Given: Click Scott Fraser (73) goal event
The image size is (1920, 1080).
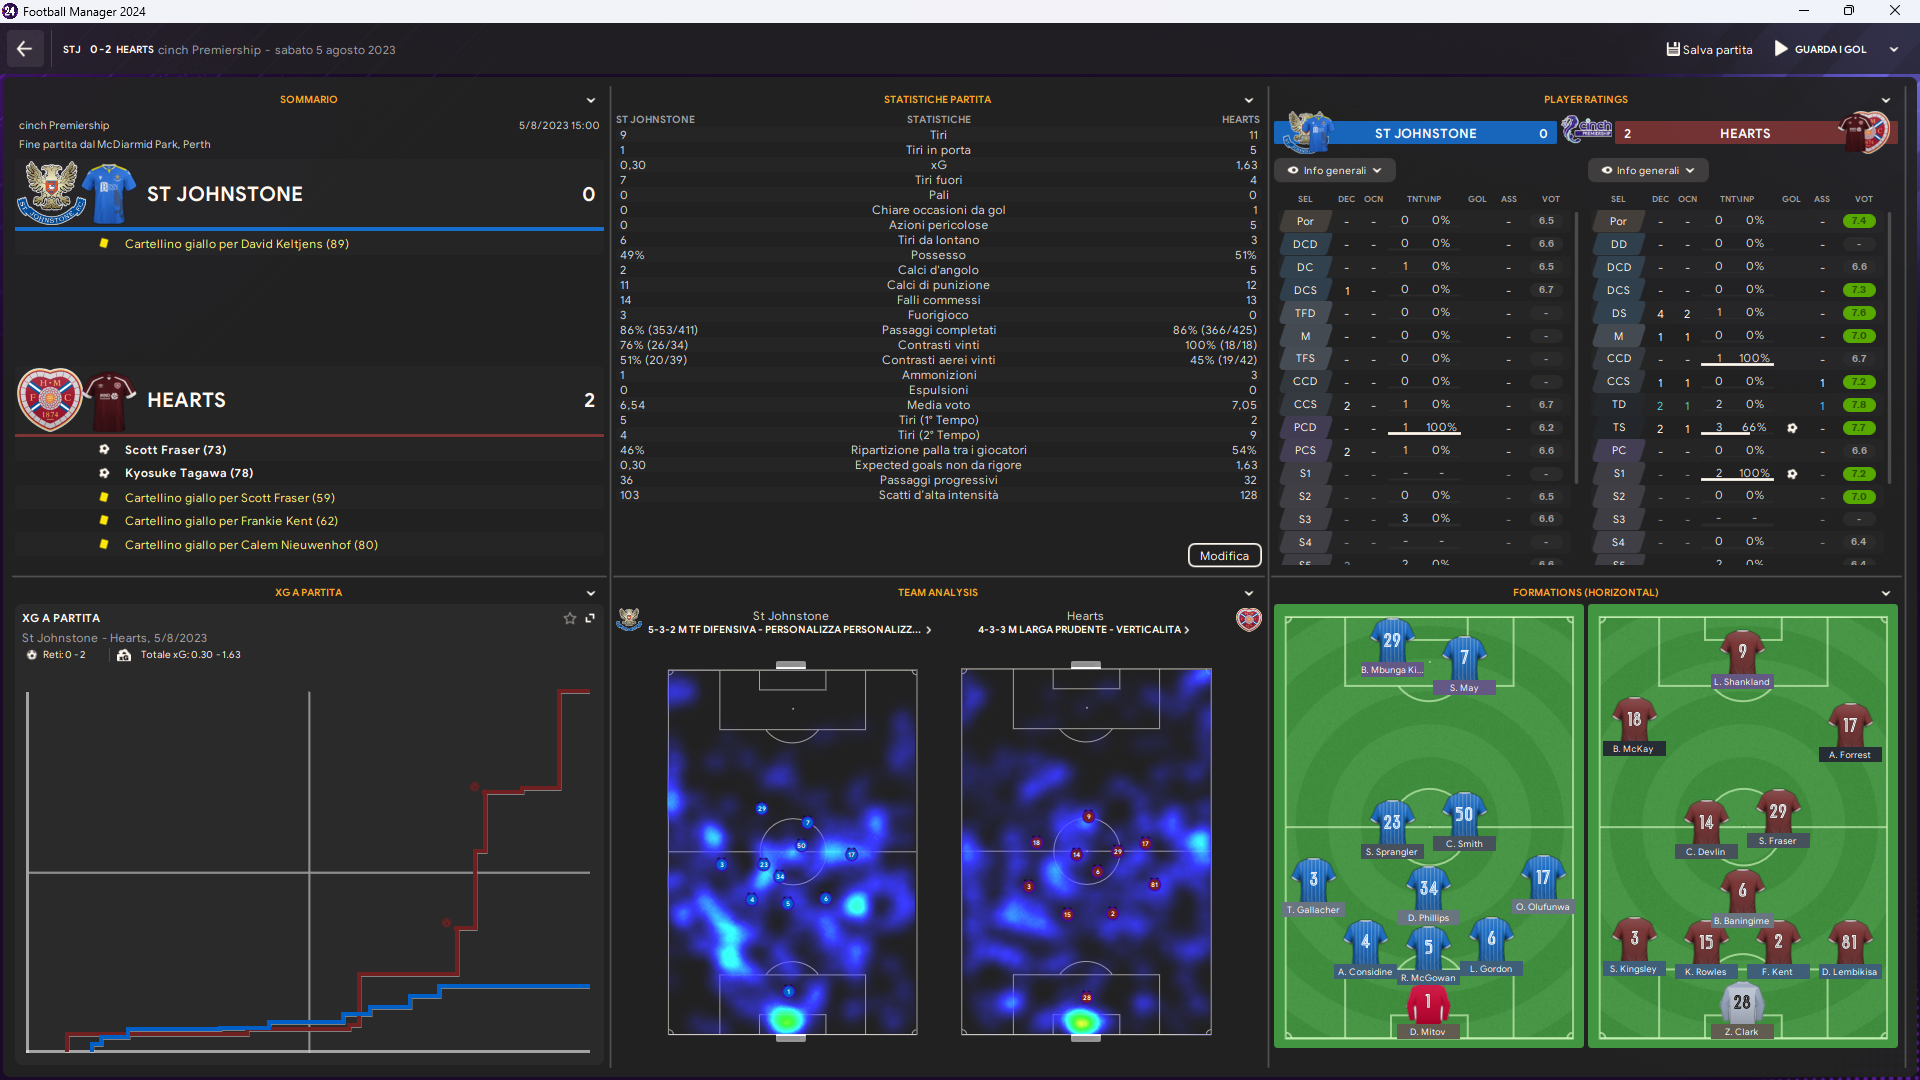Looking at the screenshot, I should tap(175, 450).
